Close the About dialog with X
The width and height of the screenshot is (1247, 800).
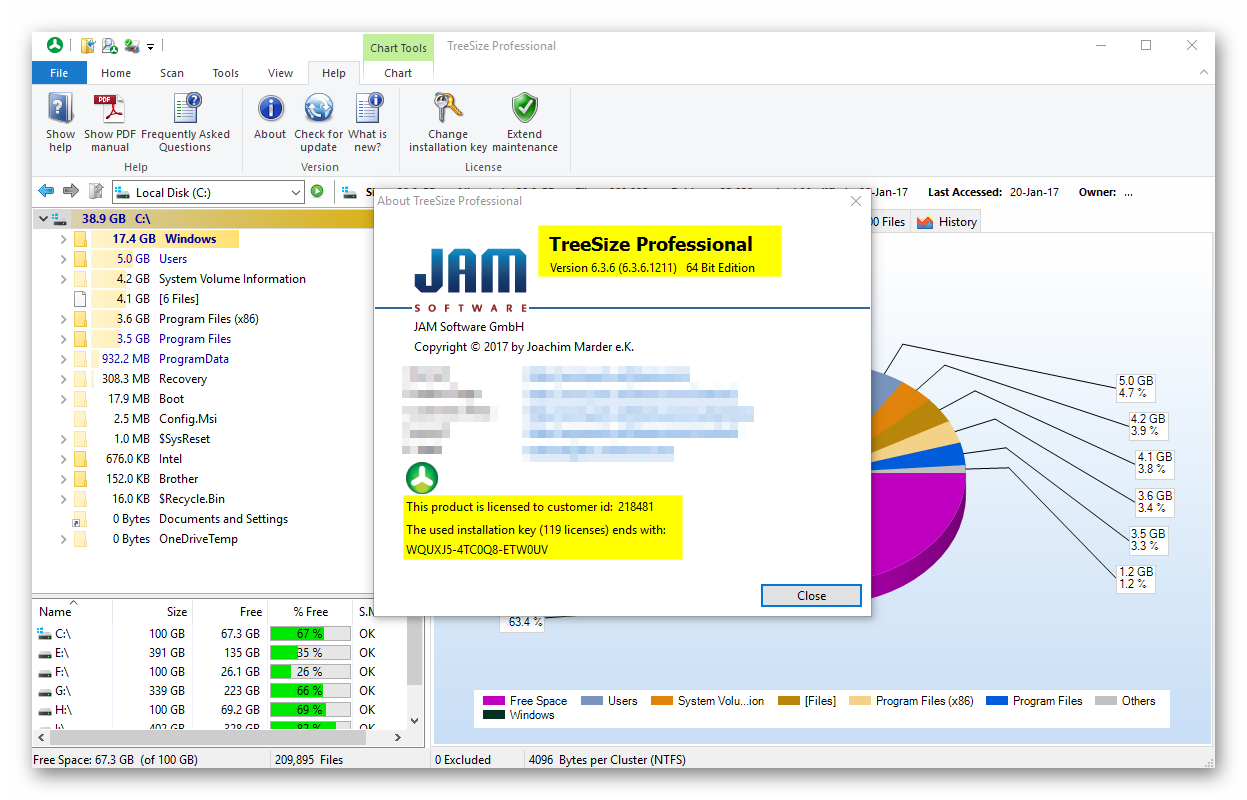(855, 201)
